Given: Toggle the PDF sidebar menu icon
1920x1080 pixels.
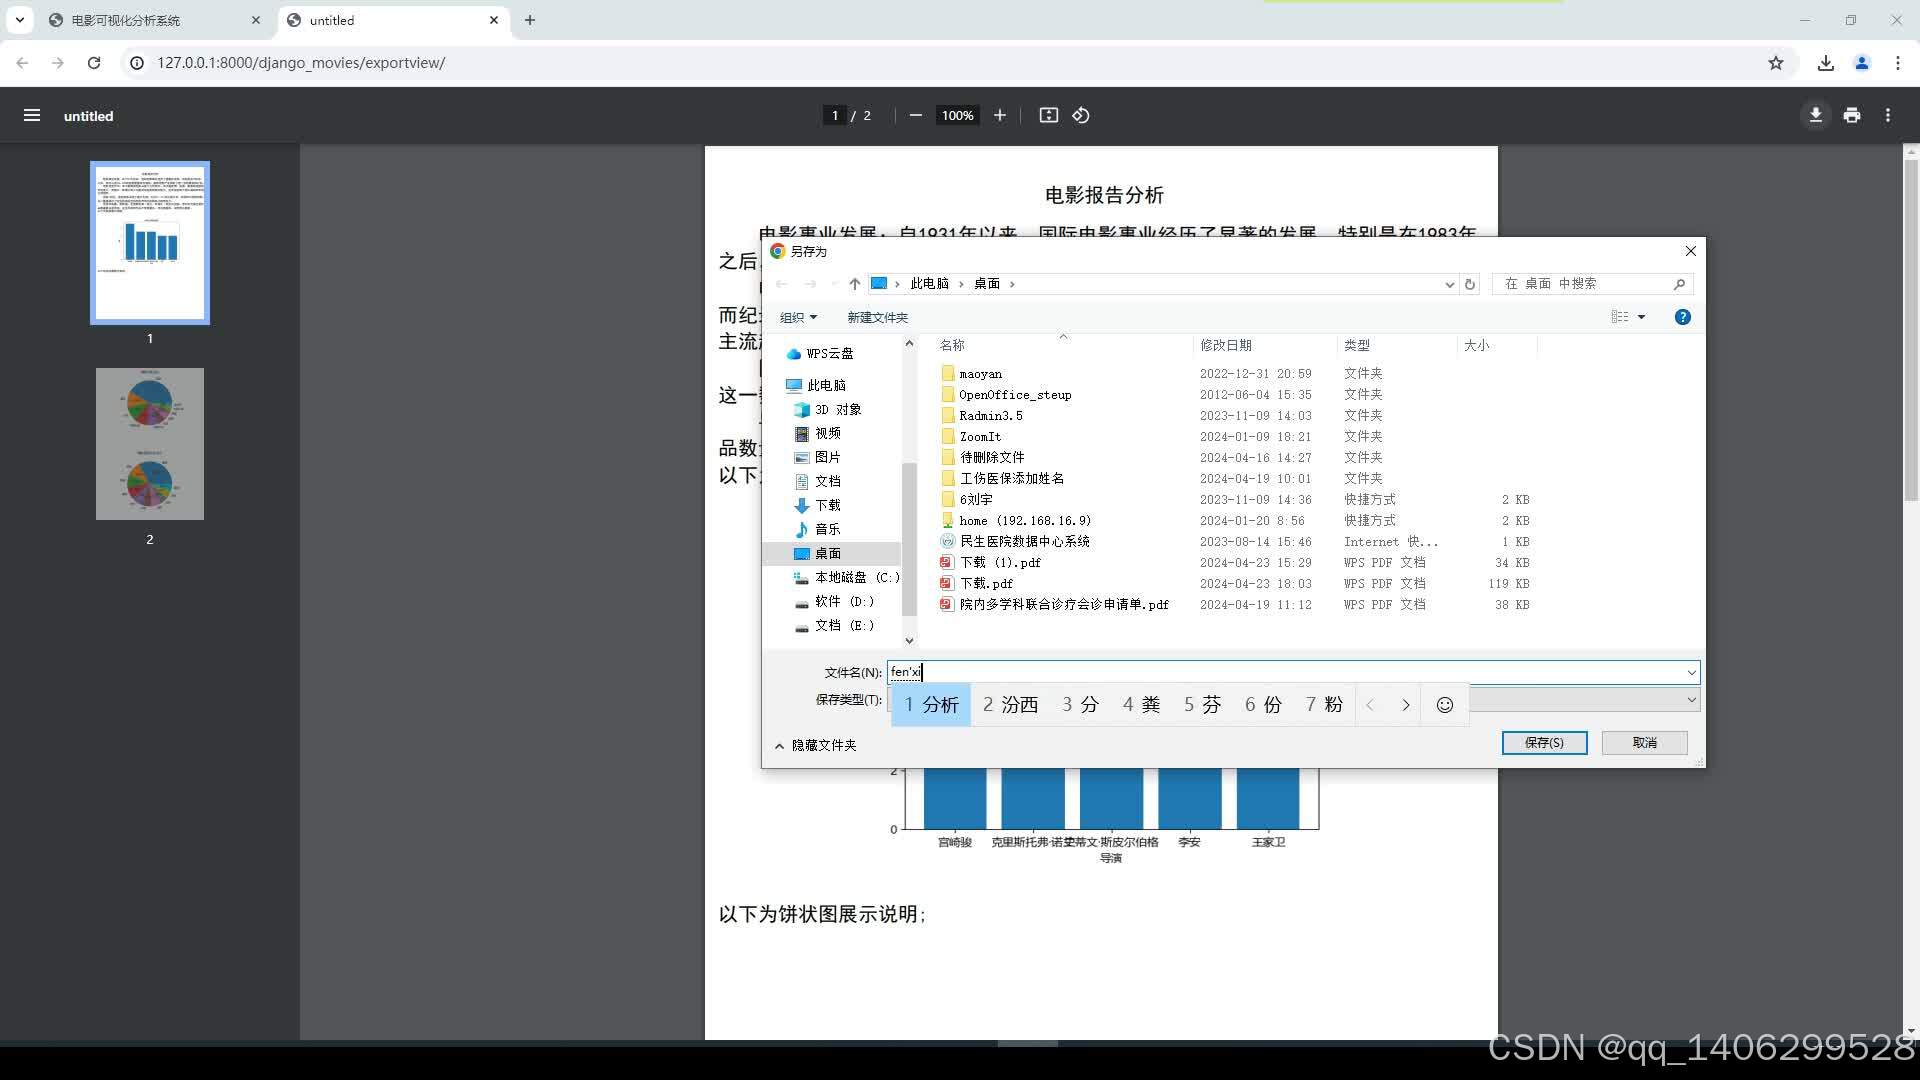Looking at the screenshot, I should tap(32, 115).
